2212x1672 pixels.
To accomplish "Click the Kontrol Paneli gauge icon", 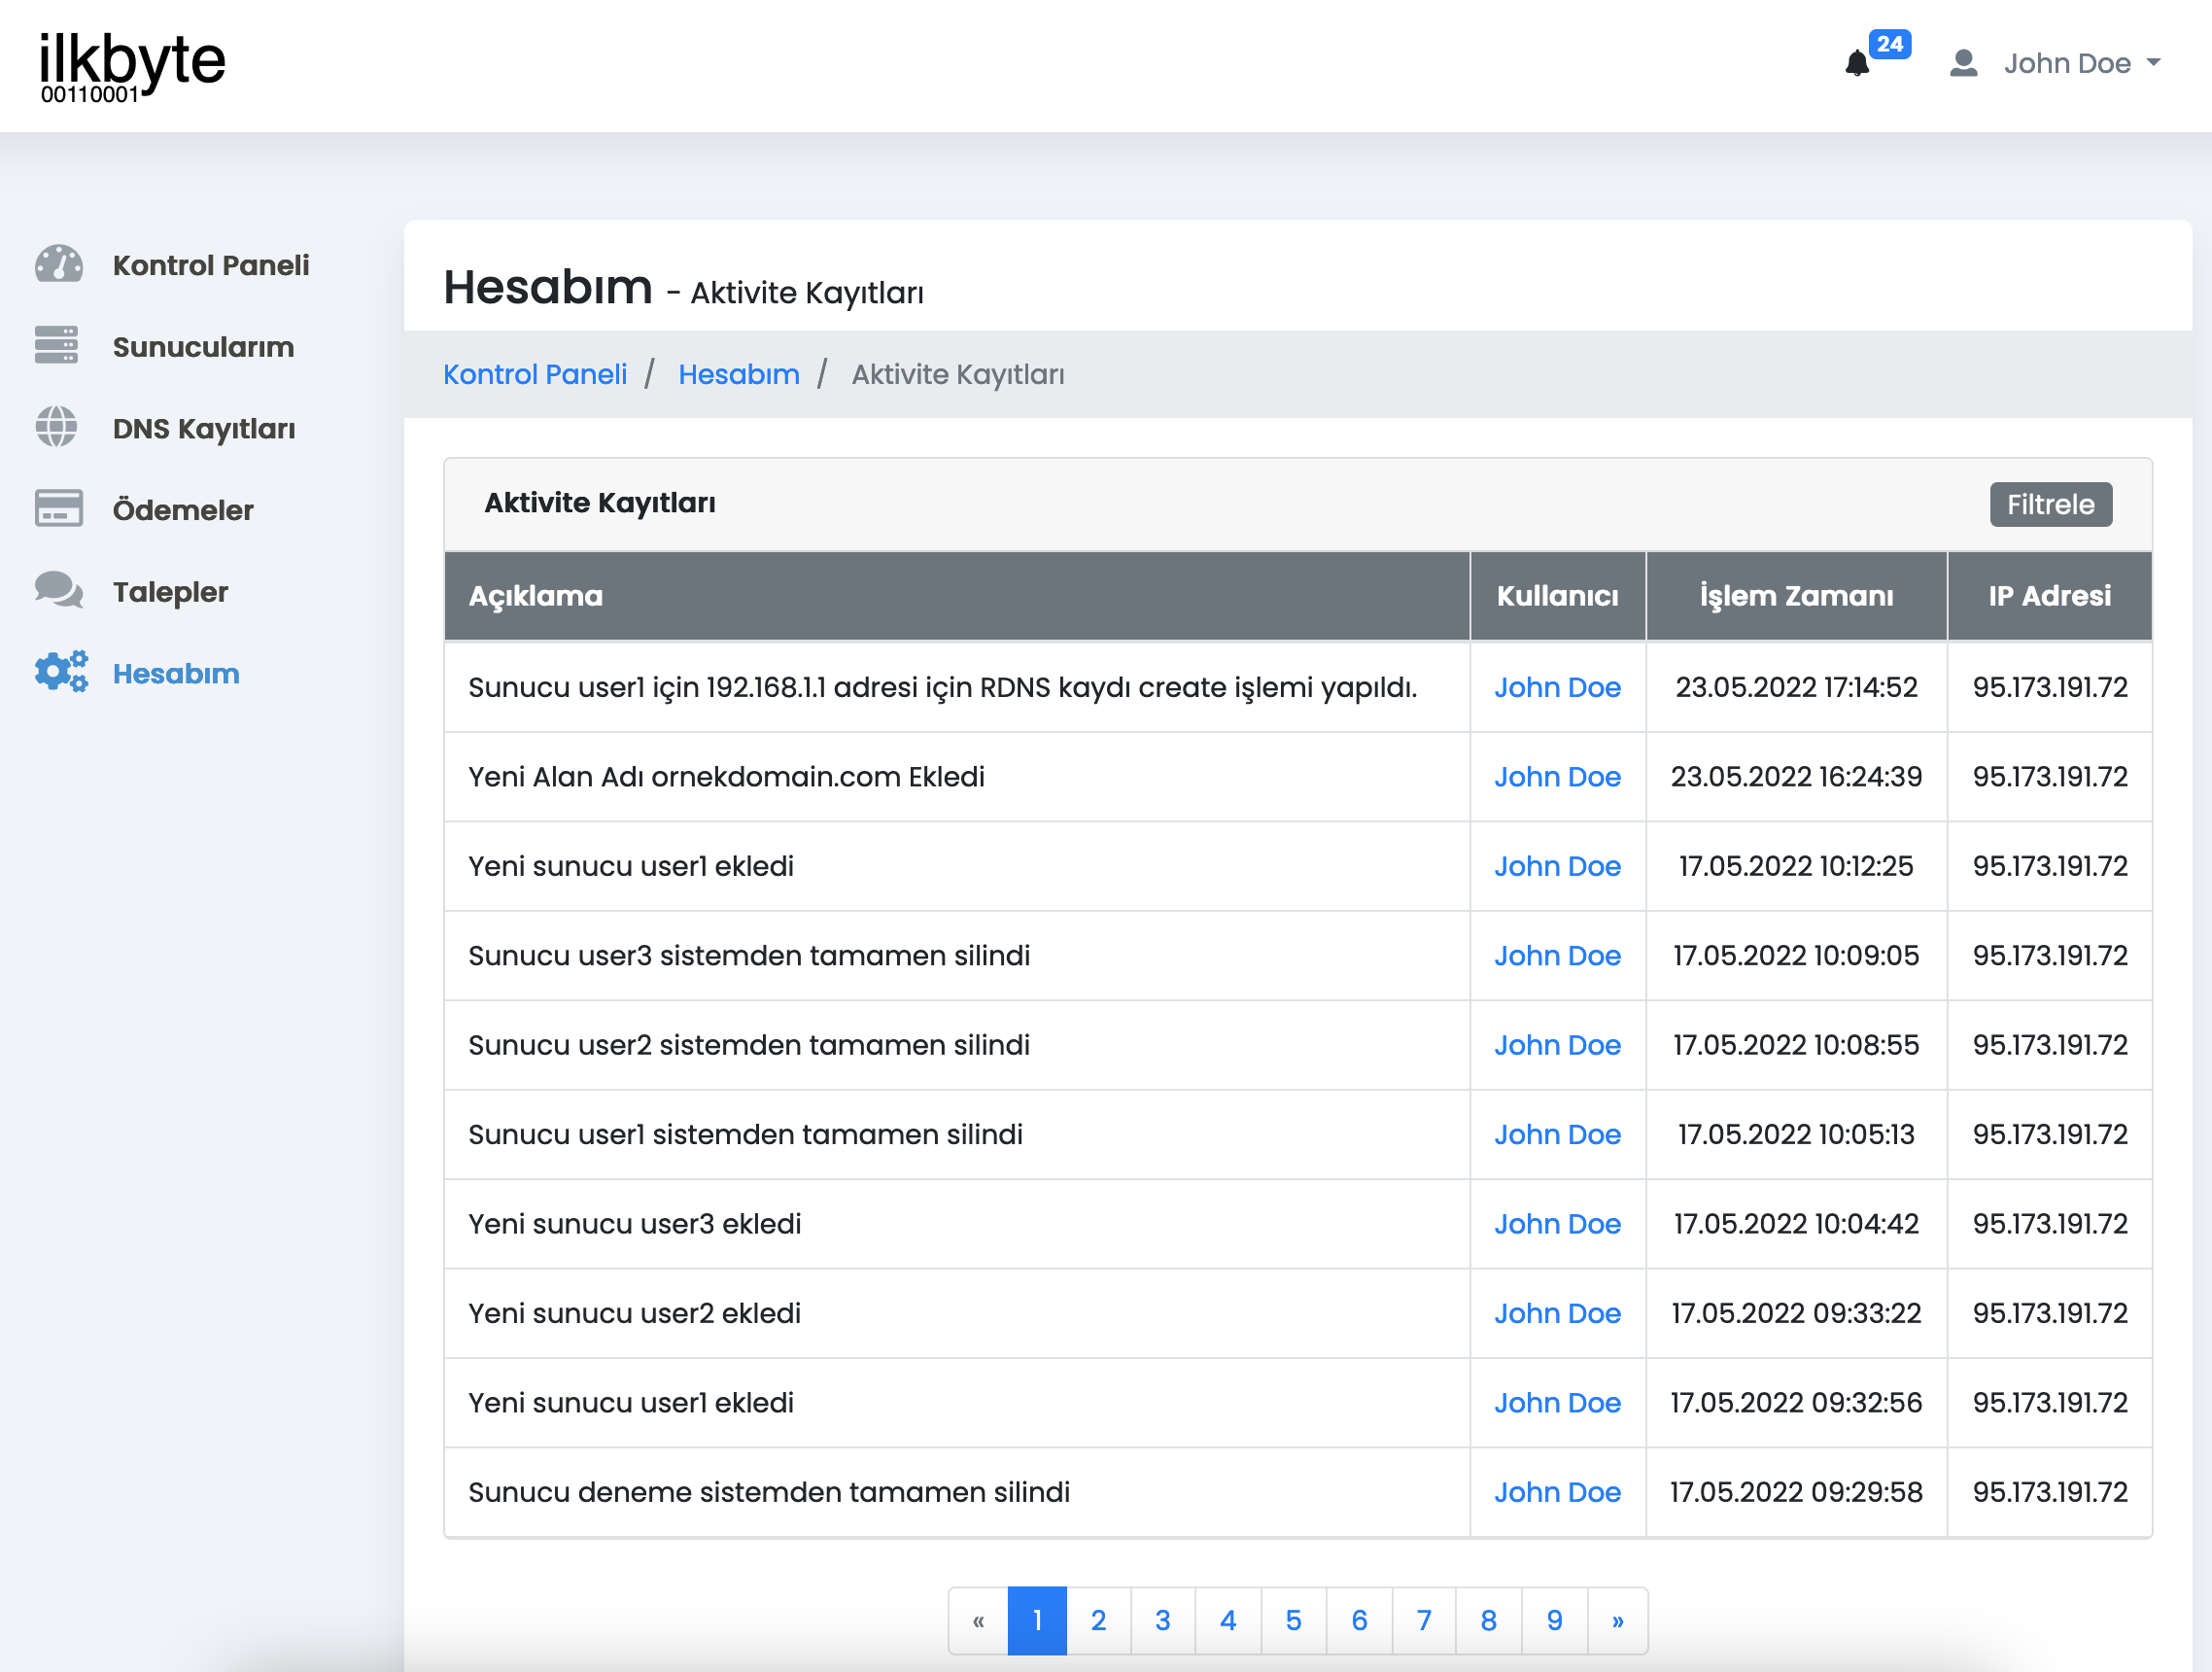I will point(59,264).
